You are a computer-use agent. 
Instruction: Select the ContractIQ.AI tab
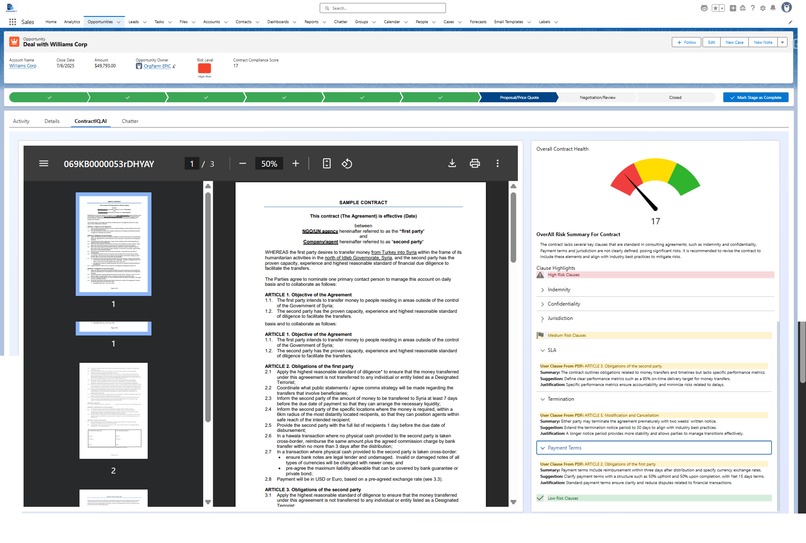[x=90, y=121]
